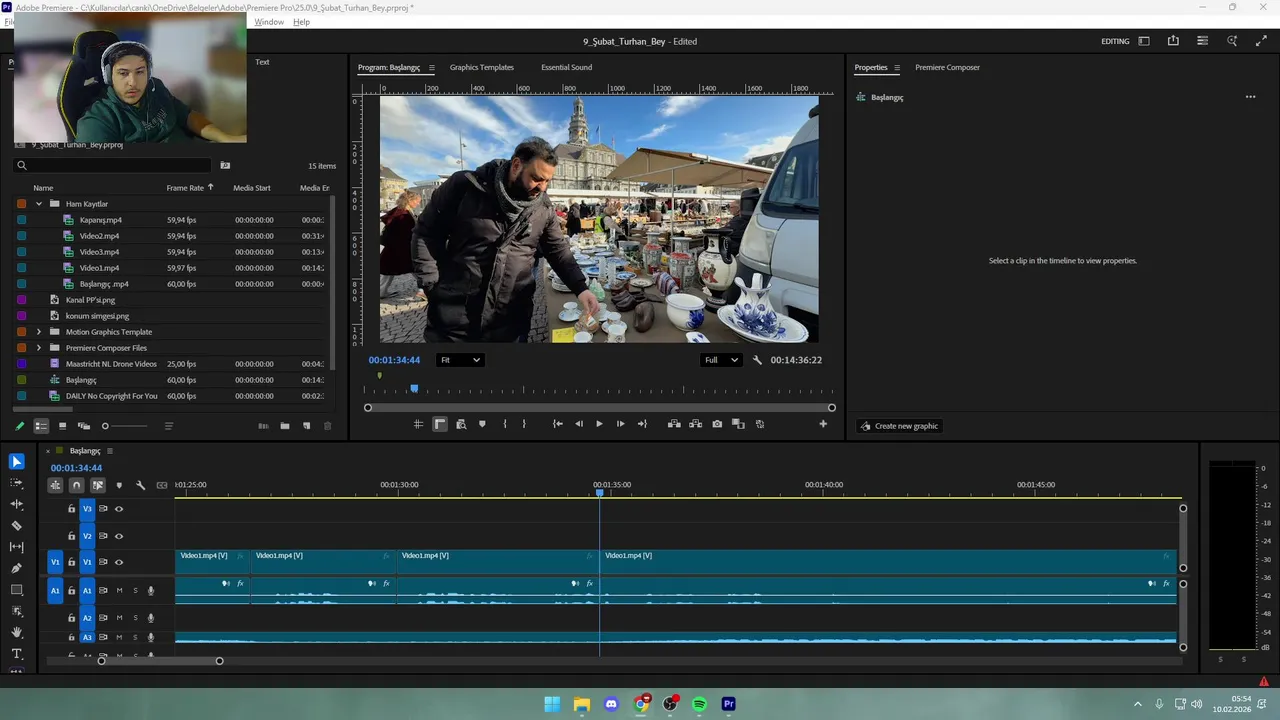Switch Project panel to icon view

point(62,426)
